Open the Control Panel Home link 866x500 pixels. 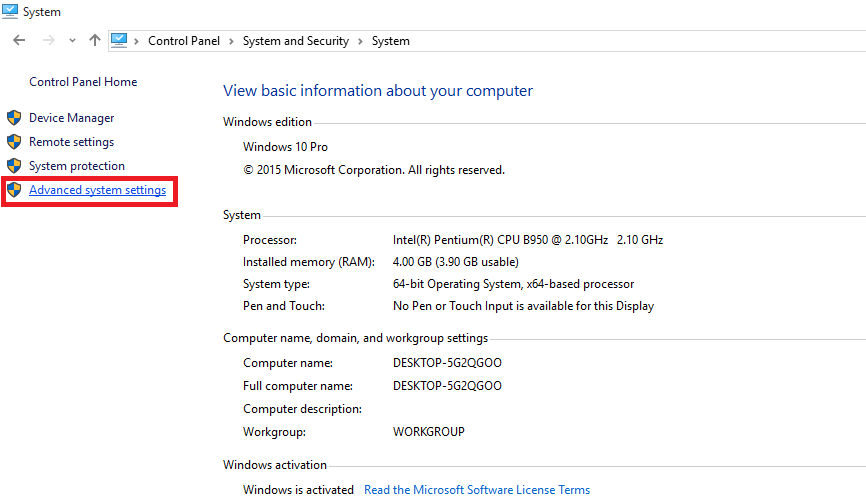[x=83, y=82]
